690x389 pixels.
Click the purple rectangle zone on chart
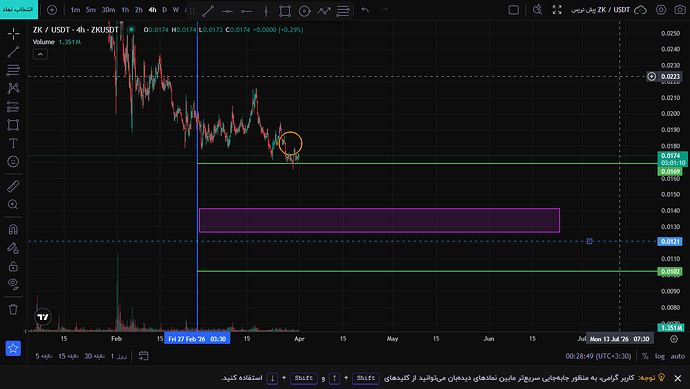(379, 220)
